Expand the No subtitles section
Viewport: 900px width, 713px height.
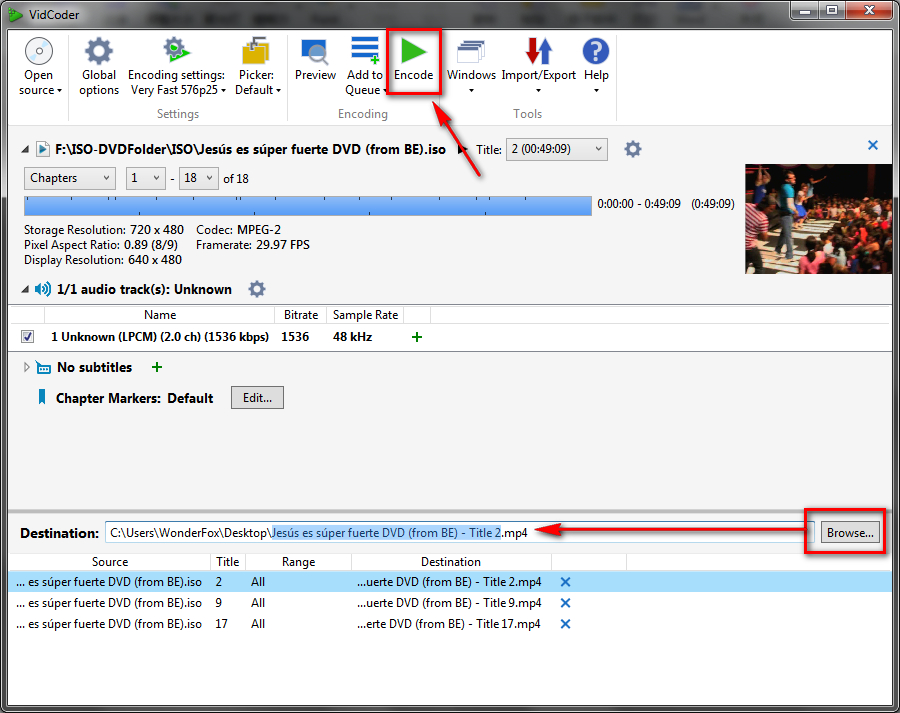click(x=26, y=367)
